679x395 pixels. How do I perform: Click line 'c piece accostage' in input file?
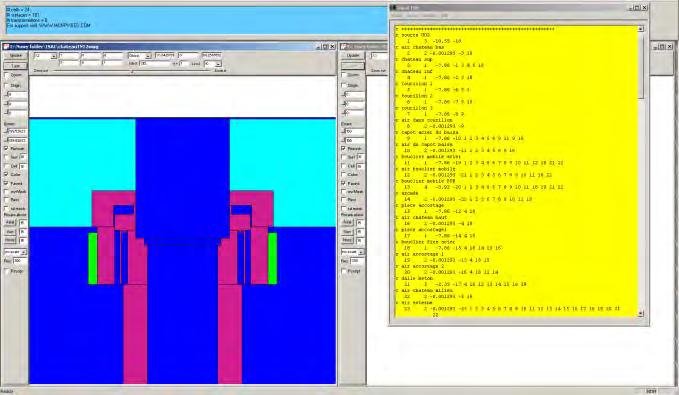(420, 205)
